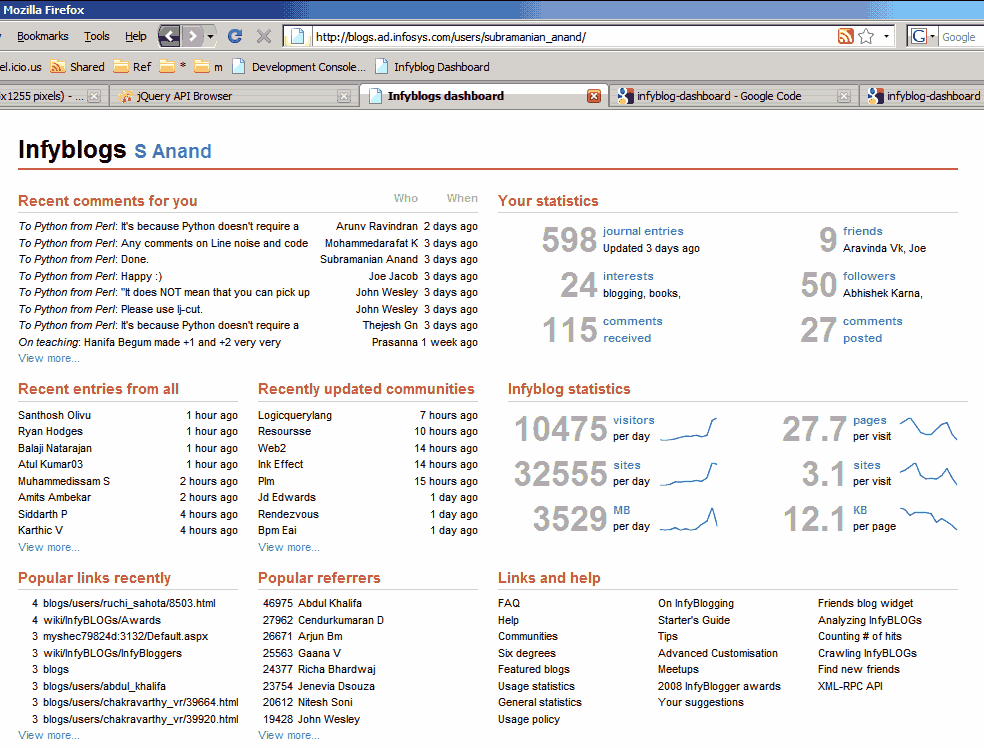Subscribe using the orange RSS feed icon
The width and height of the screenshot is (984, 748).
(x=845, y=35)
